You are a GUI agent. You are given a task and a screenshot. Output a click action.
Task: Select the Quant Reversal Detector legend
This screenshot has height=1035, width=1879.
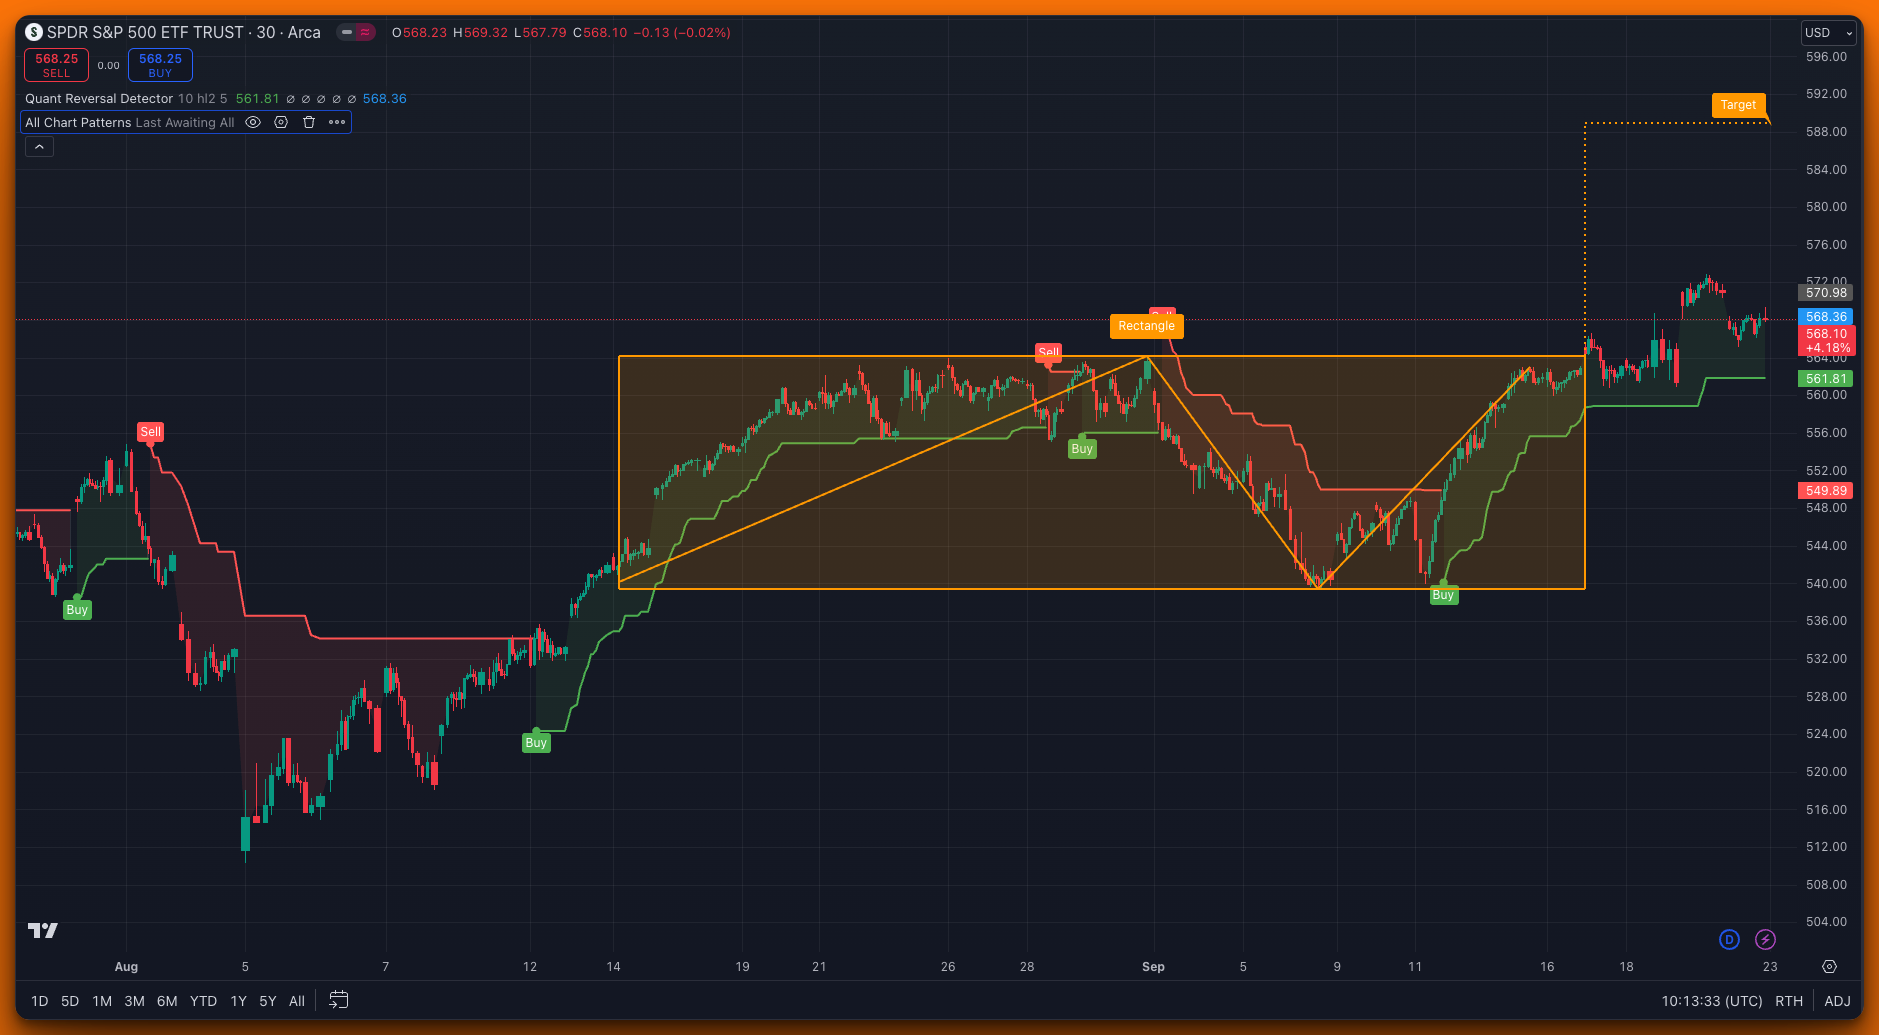click(99, 98)
